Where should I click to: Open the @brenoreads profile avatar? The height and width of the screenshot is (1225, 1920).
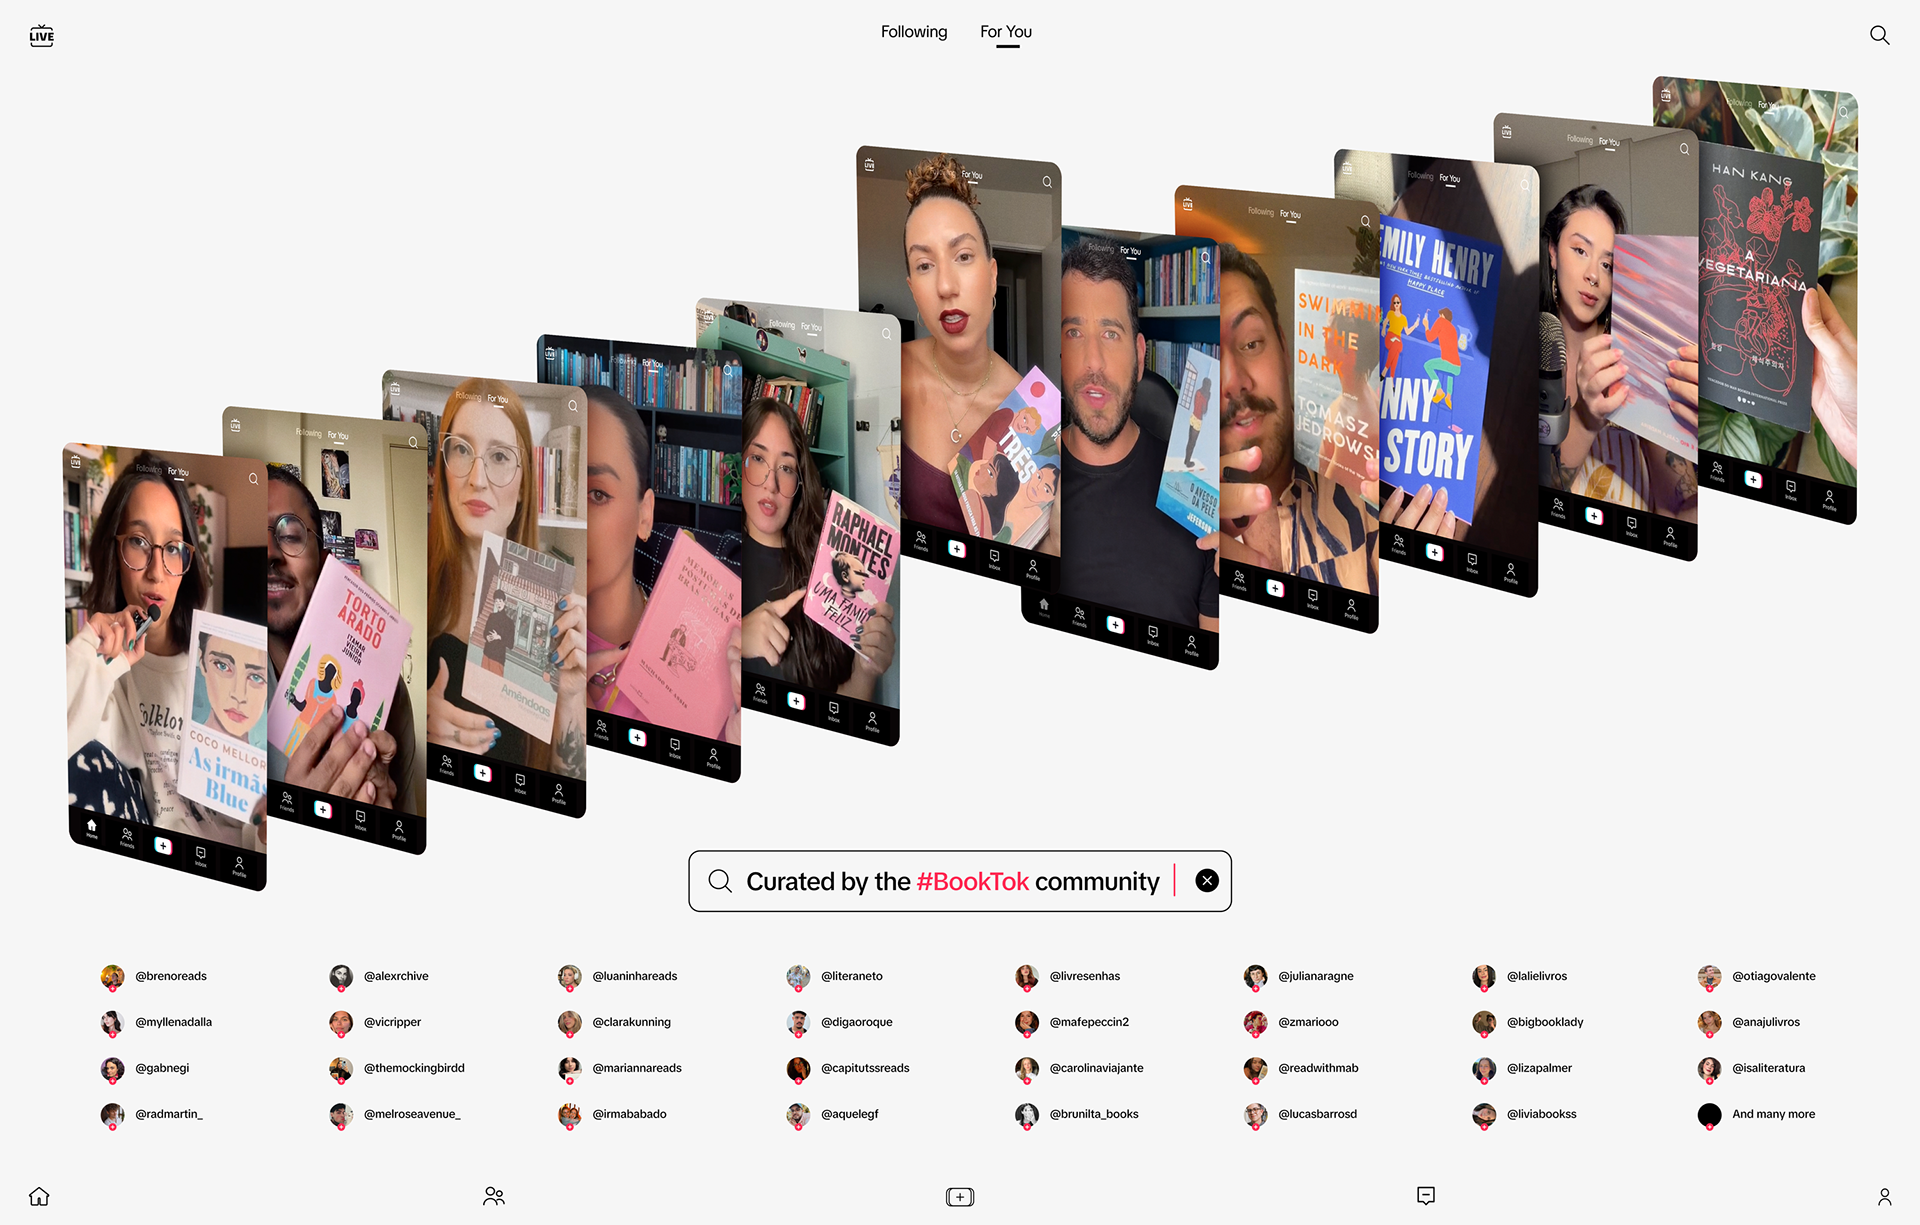click(113, 976)
